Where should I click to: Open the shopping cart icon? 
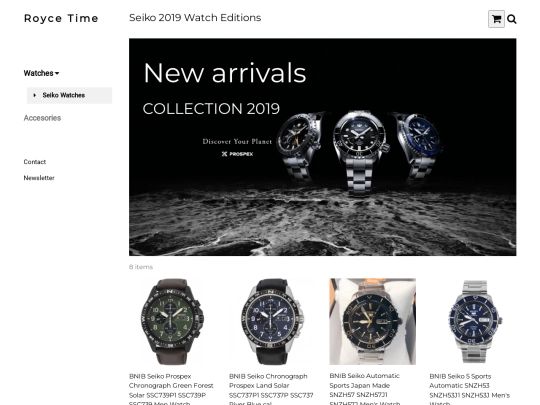(x=496, y=19)
